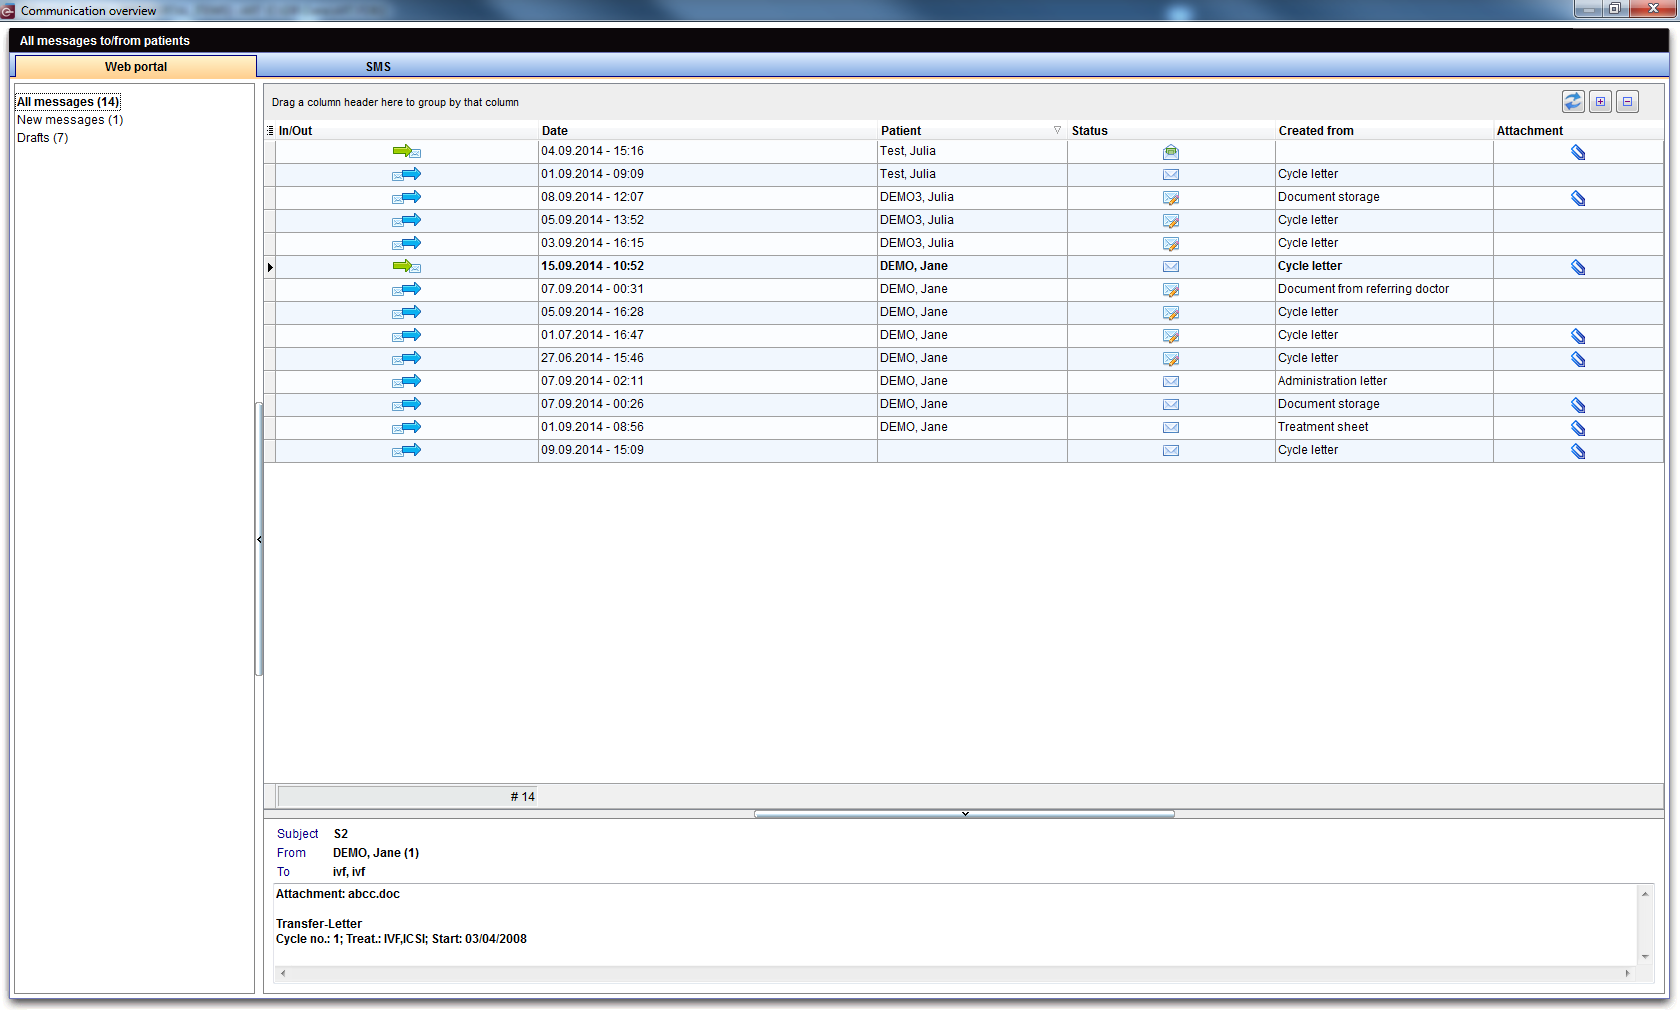Click outgoing blue arrow icon for 01.09.2014 - 09:09

point(407,174)
